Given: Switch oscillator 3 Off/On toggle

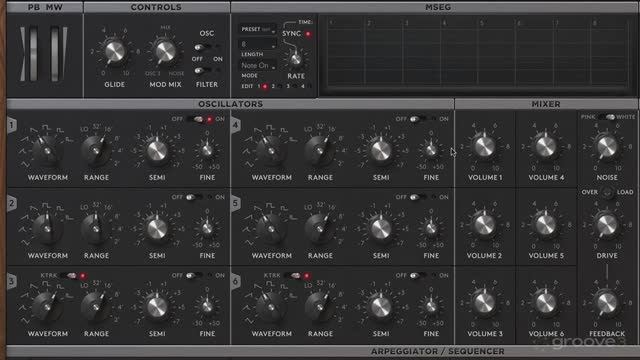Looking at the screenshot, I should (199, 276).
